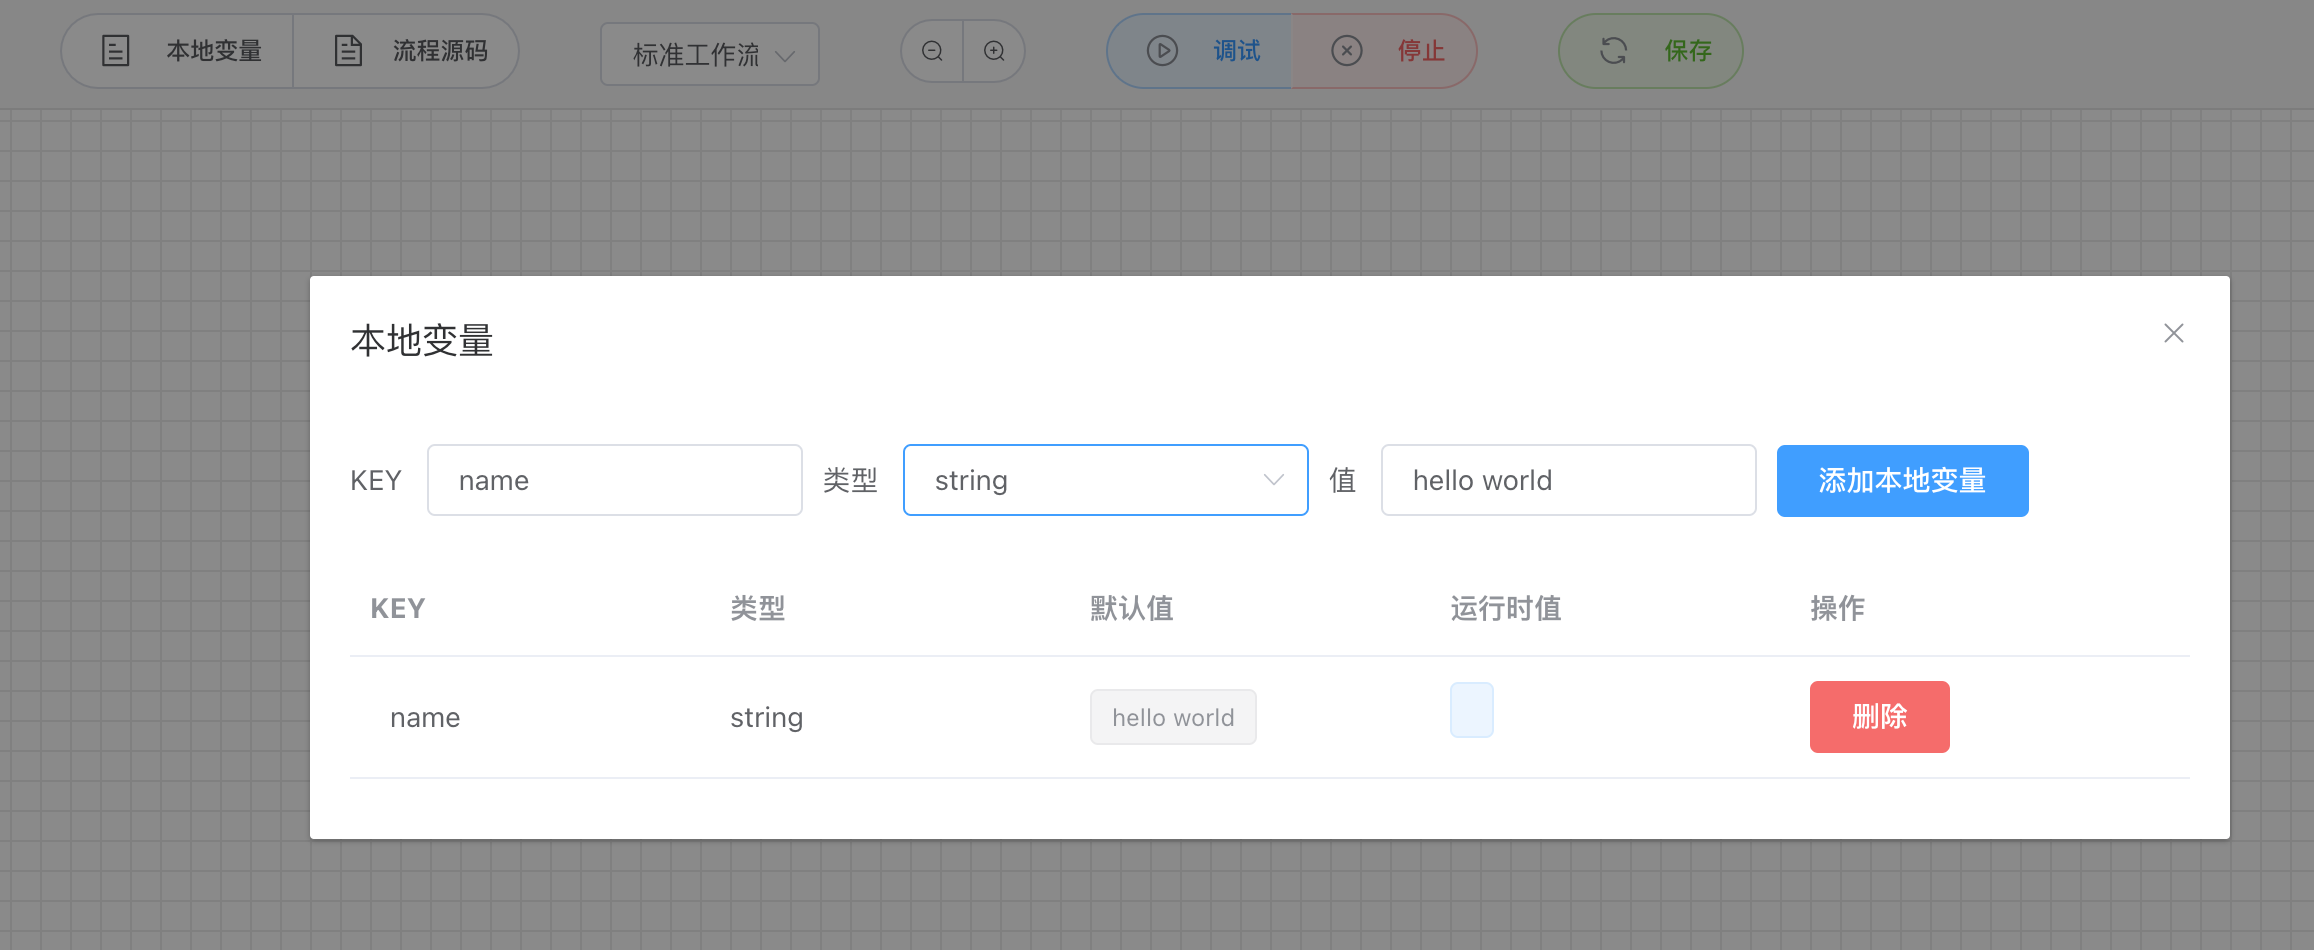Click the empty 运行时值 box
This screenshot has height=950, width=2314.
(1471, 710)
